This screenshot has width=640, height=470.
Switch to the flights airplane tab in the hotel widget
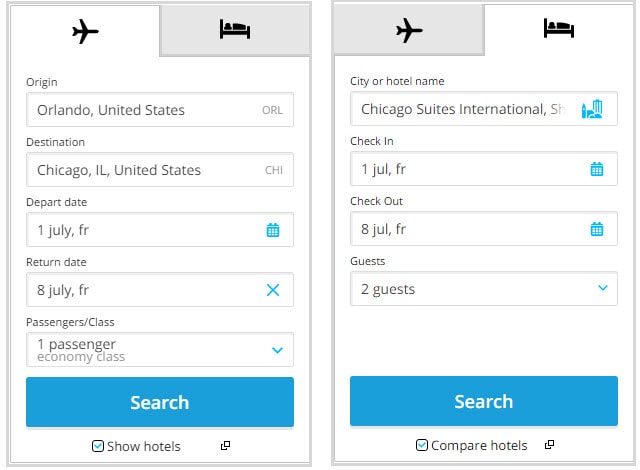[409, 30]
